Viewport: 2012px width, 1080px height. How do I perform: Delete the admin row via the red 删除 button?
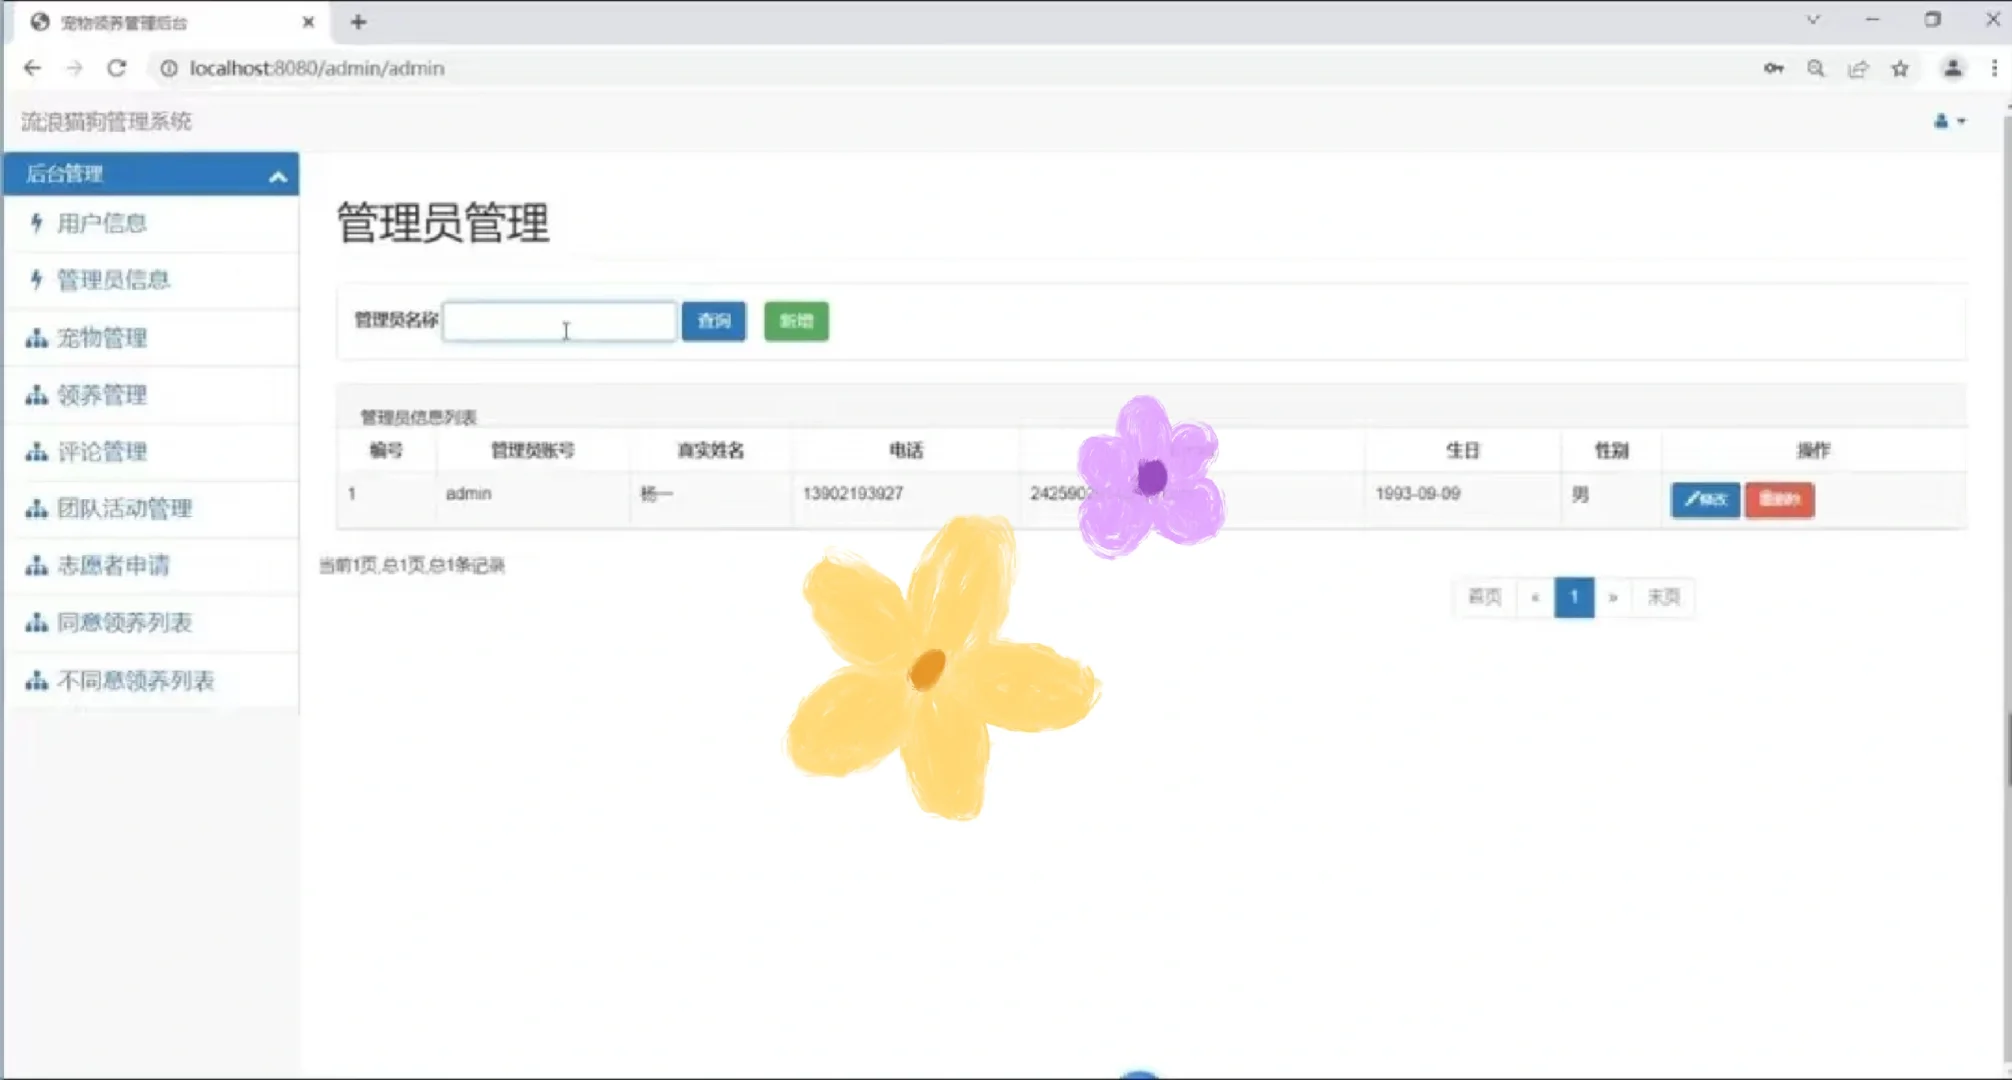[x=1779, y=501]
